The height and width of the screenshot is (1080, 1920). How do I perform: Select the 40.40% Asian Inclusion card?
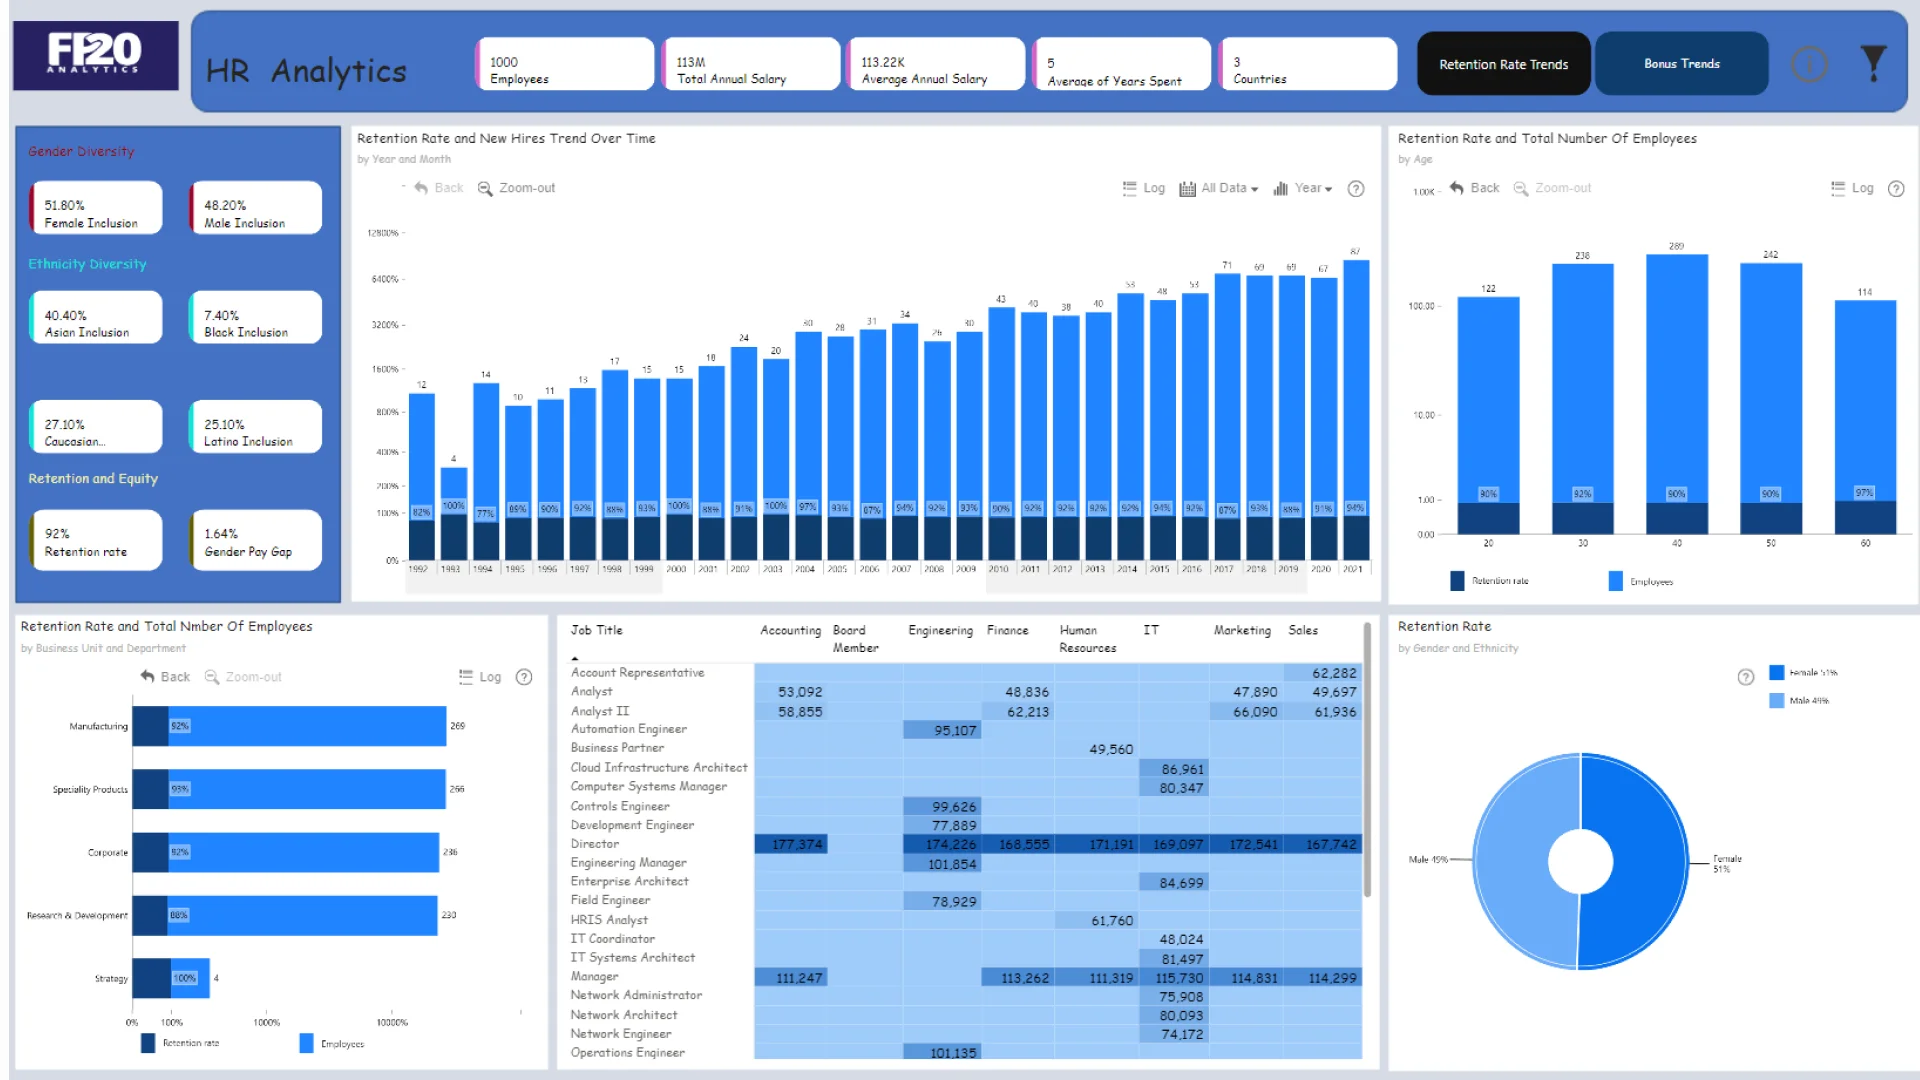(x=96, y=318)
